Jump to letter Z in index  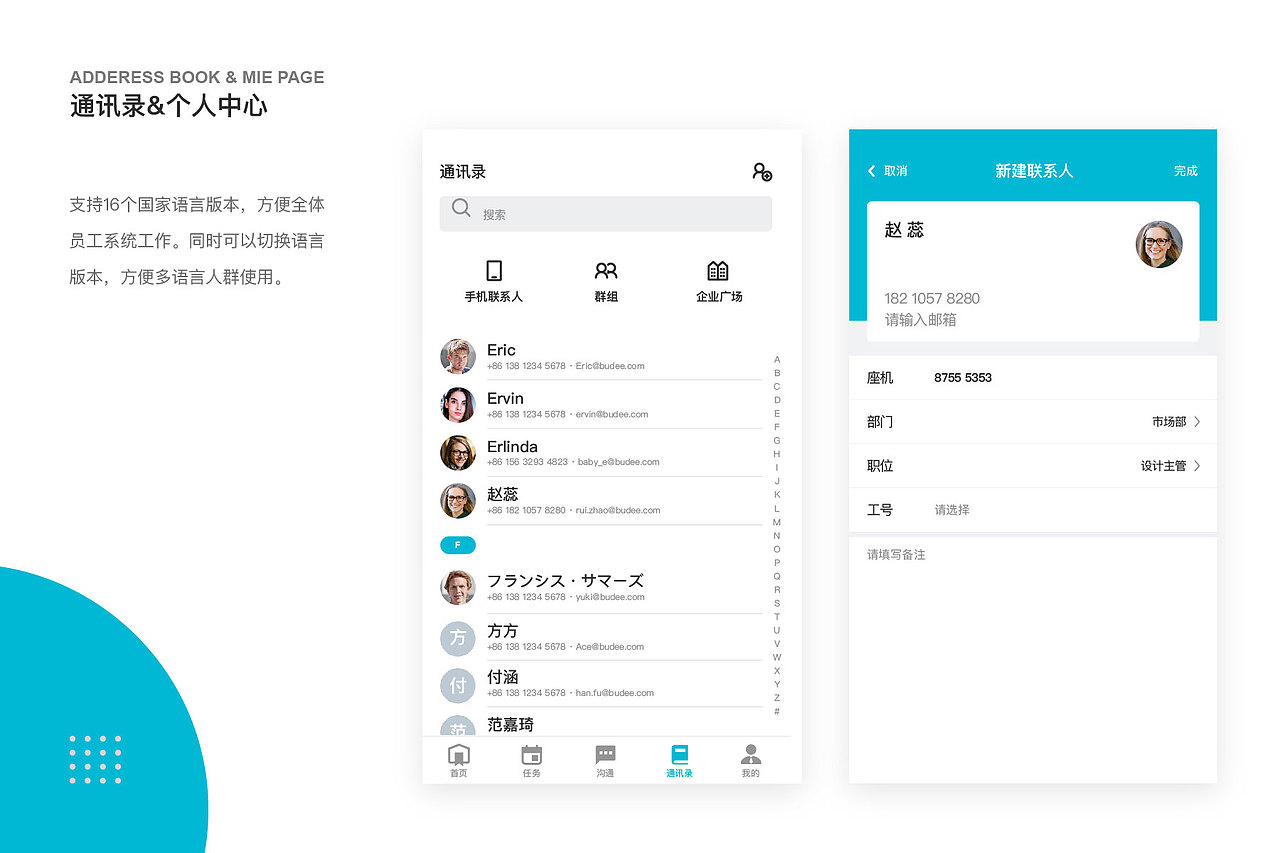point(777,697)
